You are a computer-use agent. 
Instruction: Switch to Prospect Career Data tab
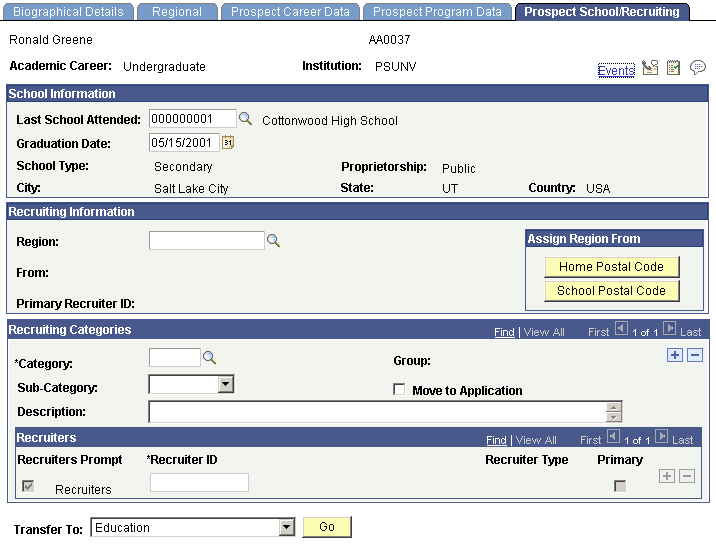point(290,12)
